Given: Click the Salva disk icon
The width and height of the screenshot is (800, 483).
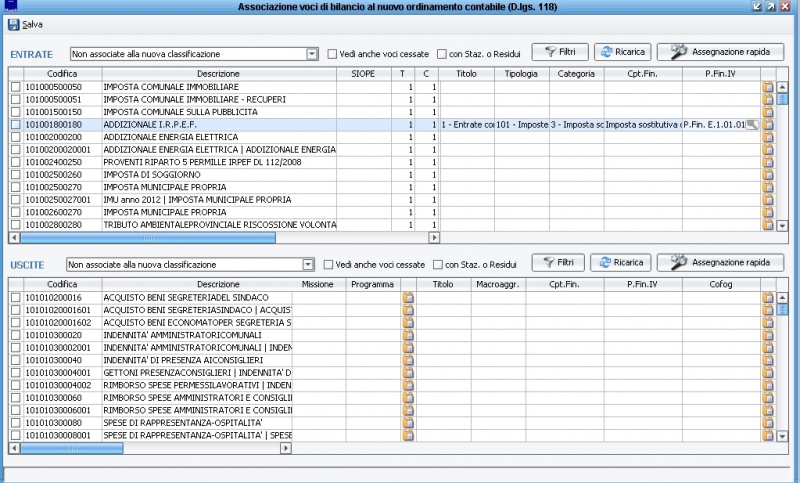Looking at the screenshot, I should coord(13,24).
